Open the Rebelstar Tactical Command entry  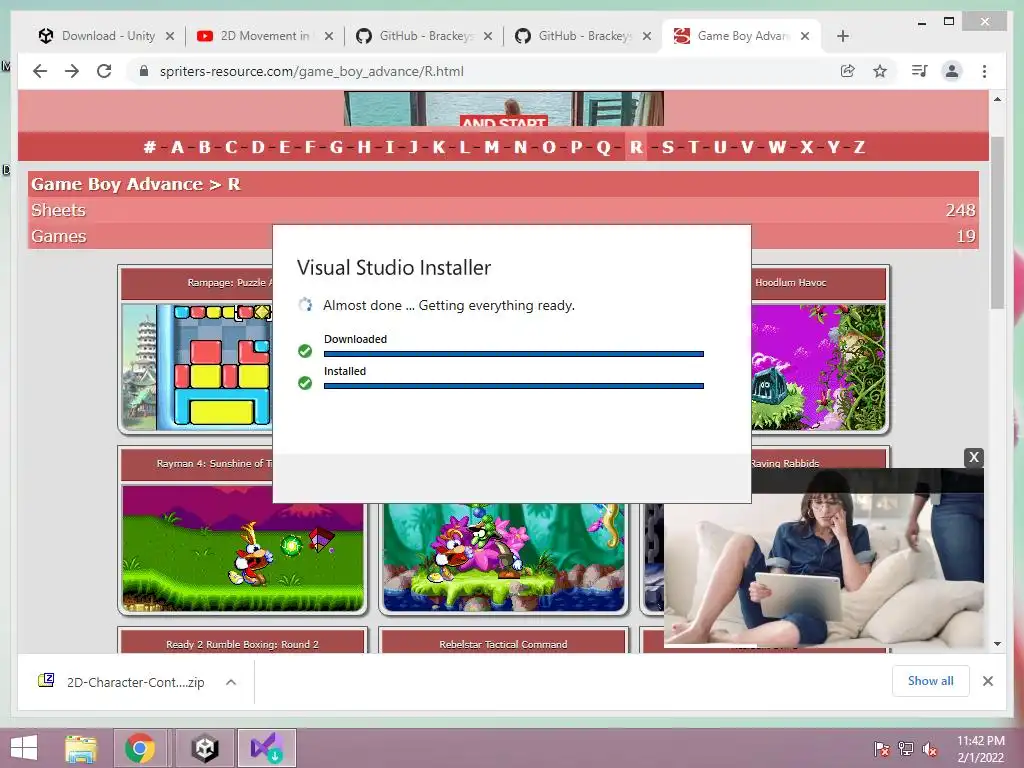pyautogui.click(x=504, y=645)
